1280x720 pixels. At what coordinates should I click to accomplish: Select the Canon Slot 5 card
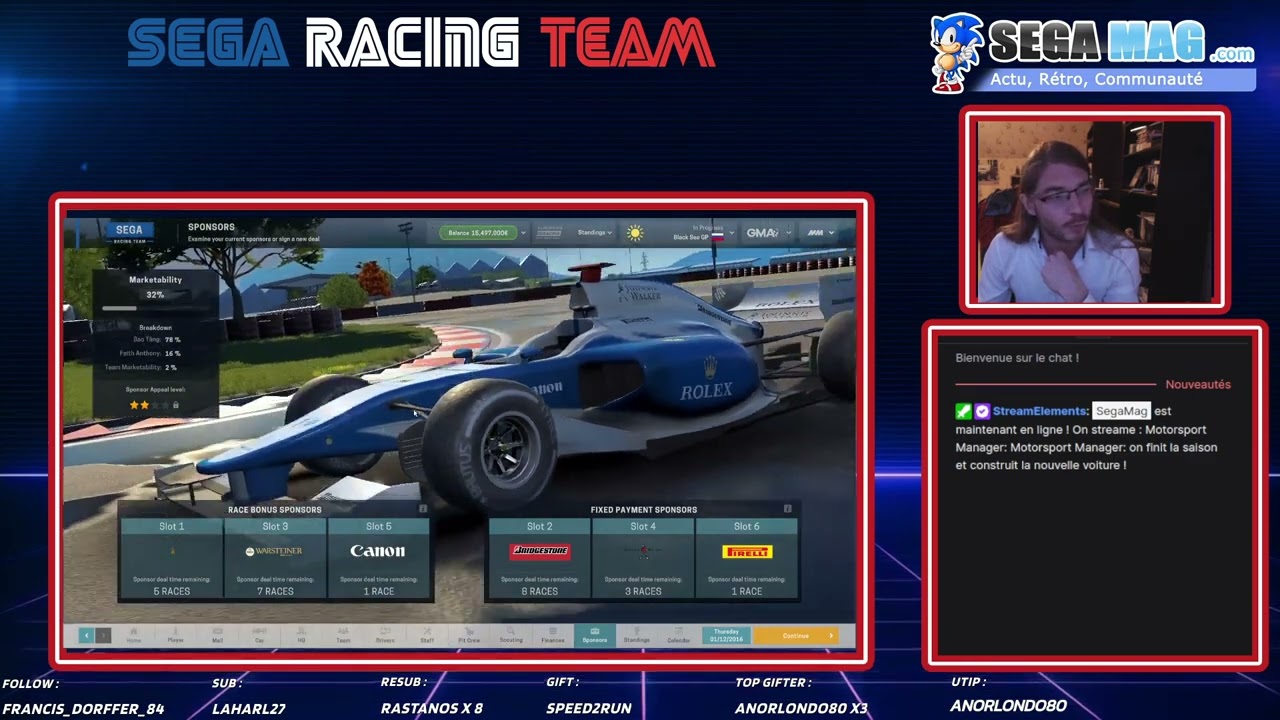[378, 558]
